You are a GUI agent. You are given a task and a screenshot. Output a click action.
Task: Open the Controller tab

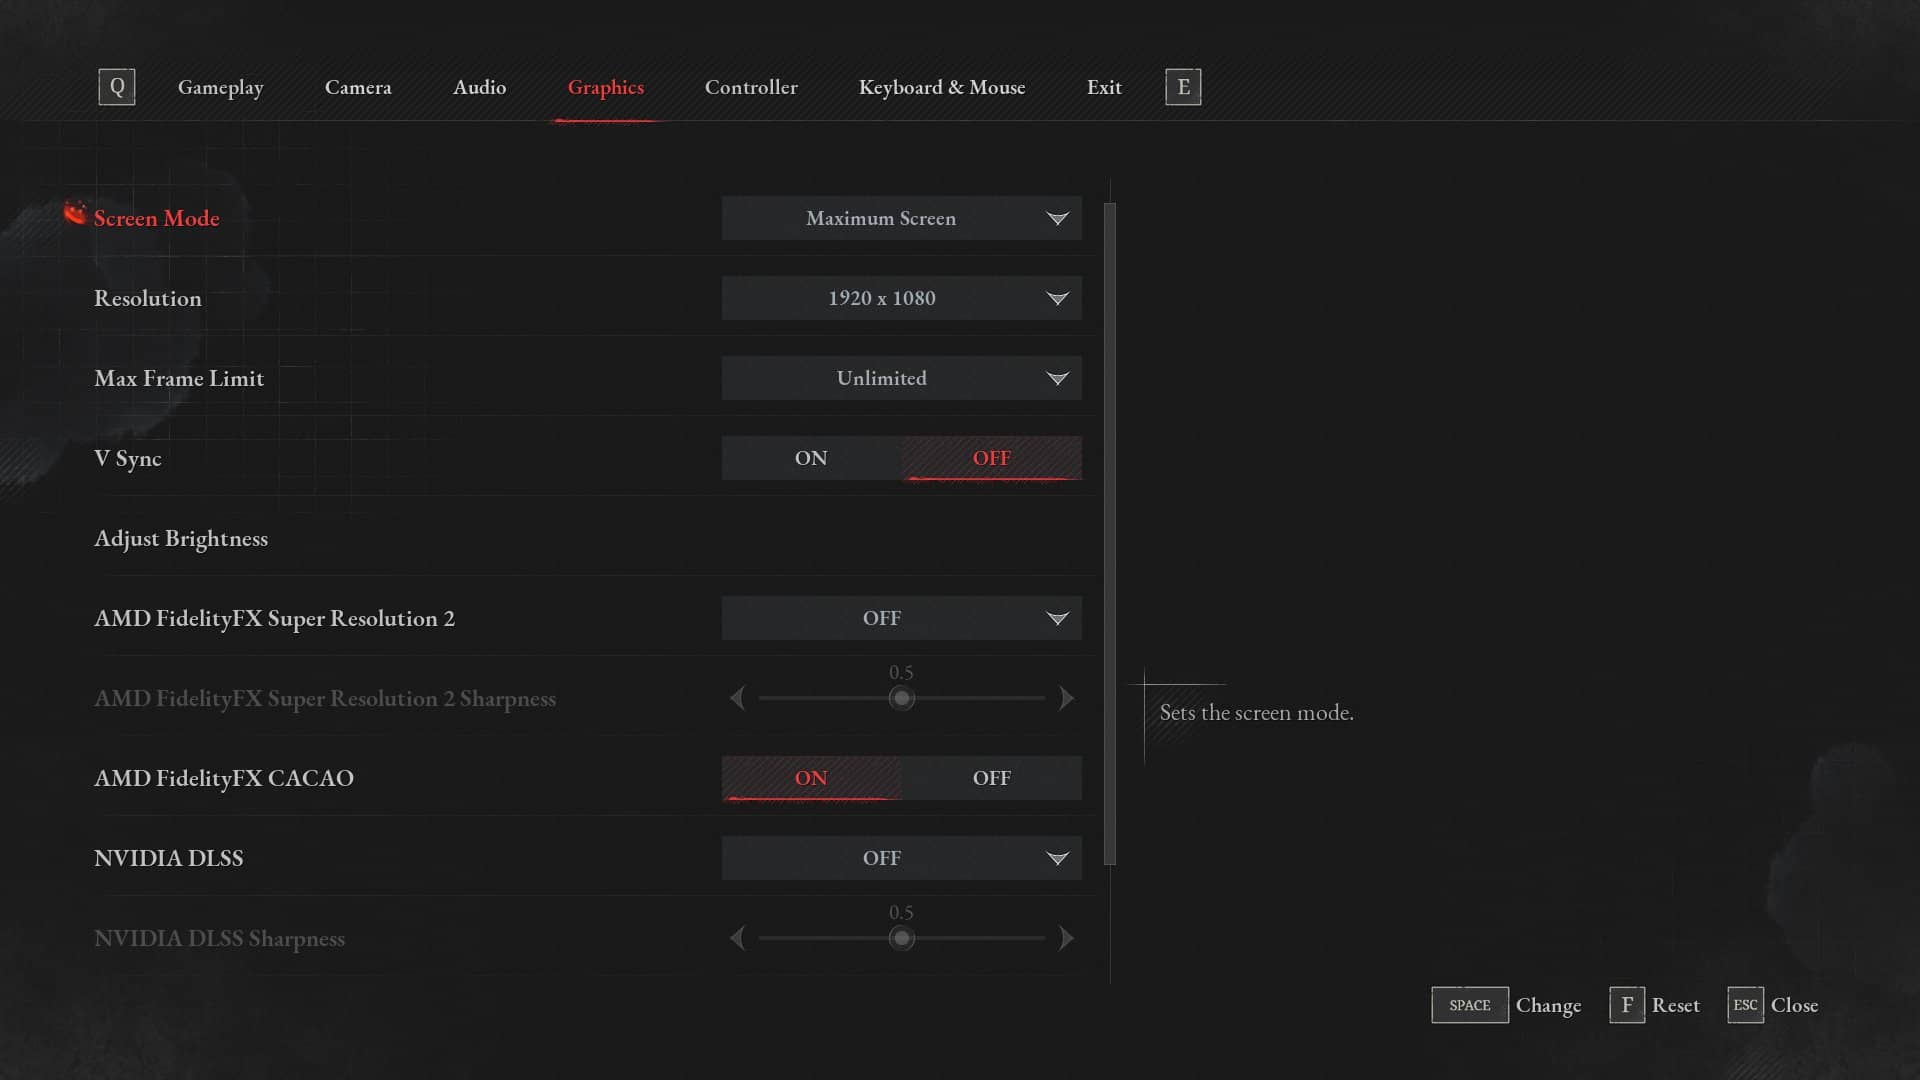coord(751,88)
